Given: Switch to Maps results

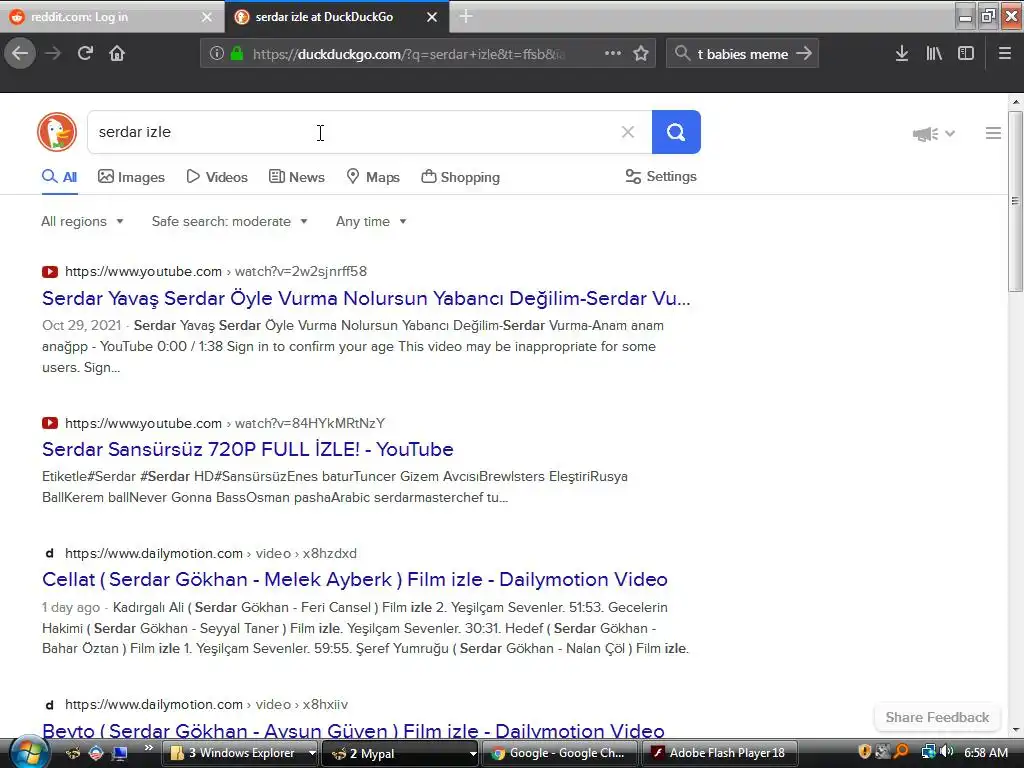Looking at the screenshot, I should coord(373,177).
